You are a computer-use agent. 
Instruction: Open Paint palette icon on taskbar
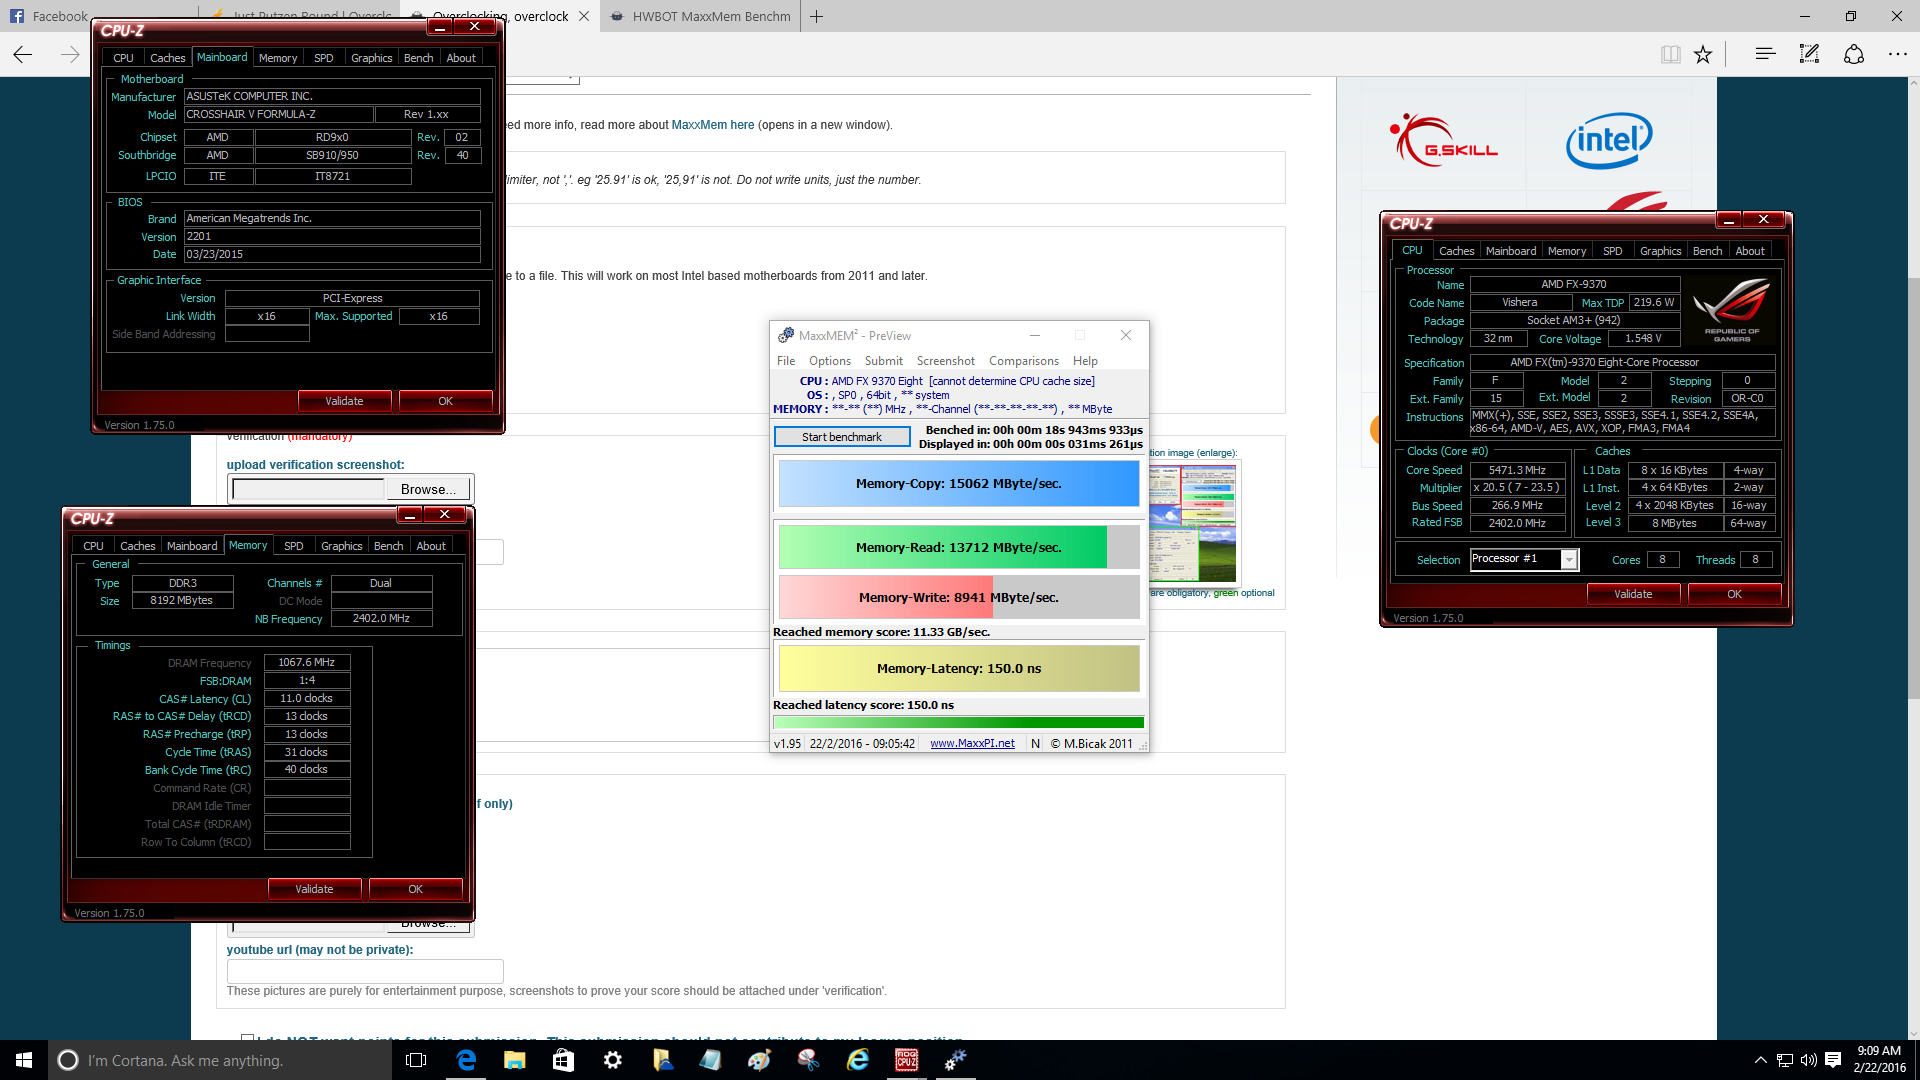click(x=759, y=1060)
